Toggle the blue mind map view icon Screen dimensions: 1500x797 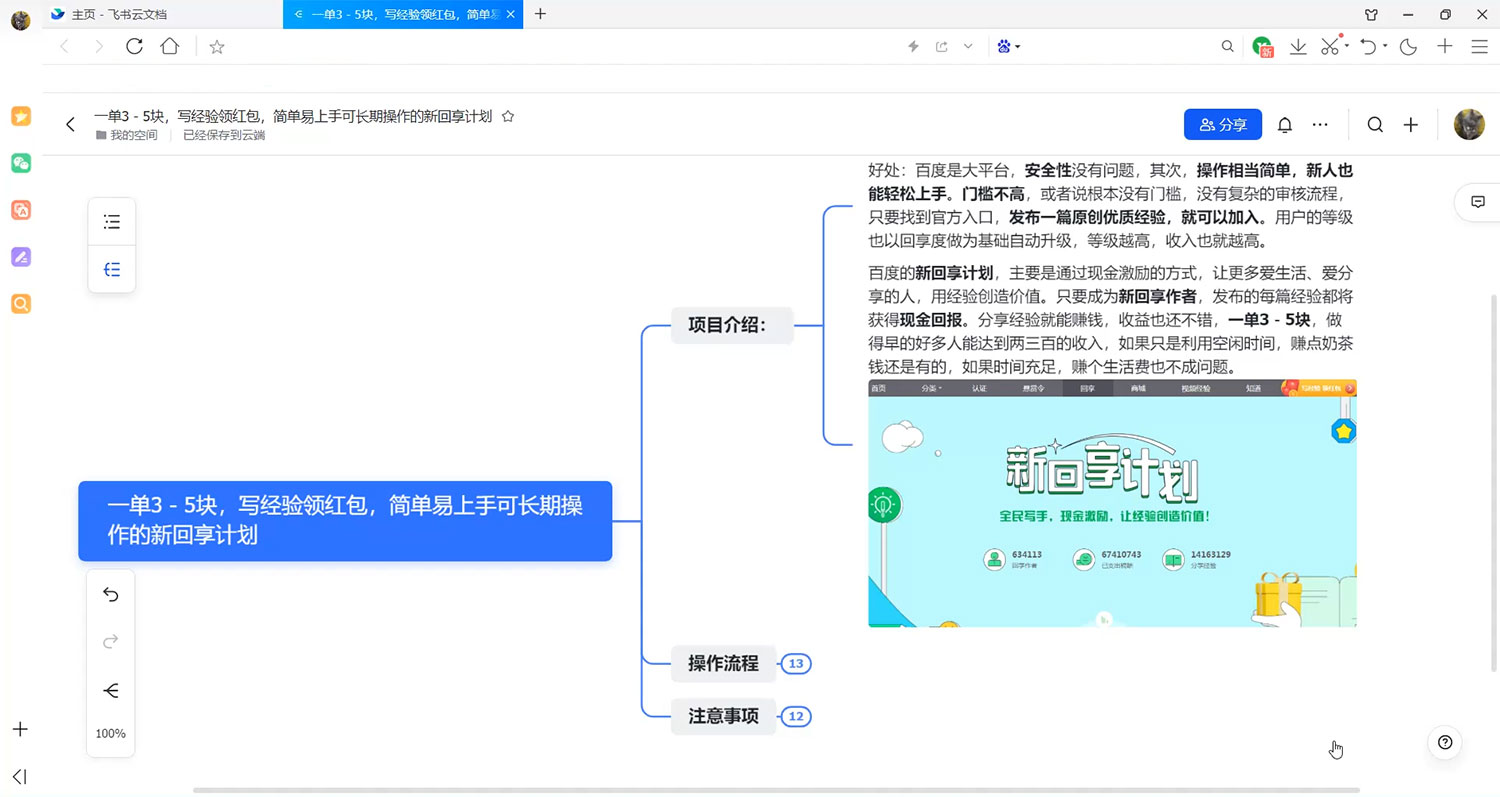click(x=111, y=269)
